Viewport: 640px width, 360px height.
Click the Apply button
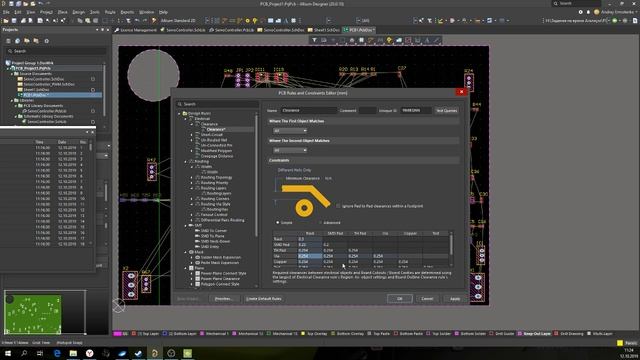[455, 299]
